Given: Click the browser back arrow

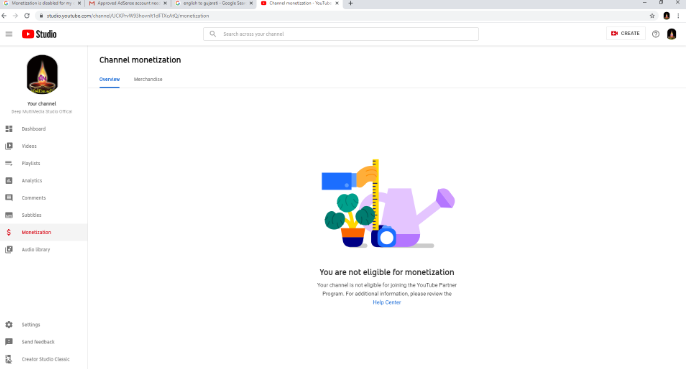Looking at the screenshot, I should click(x=4, y=15).
